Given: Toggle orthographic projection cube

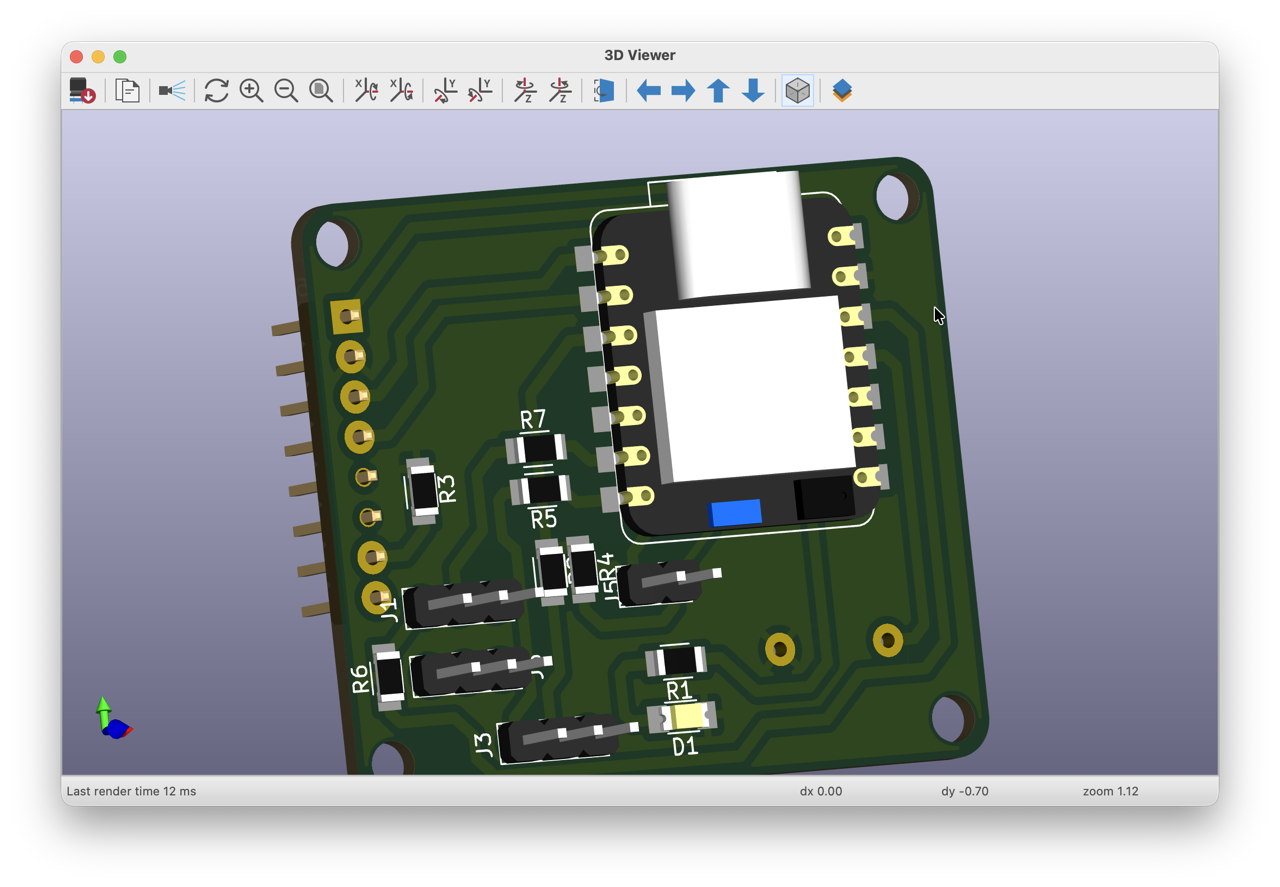Looking at the screenshot, I should coord(797,91).
